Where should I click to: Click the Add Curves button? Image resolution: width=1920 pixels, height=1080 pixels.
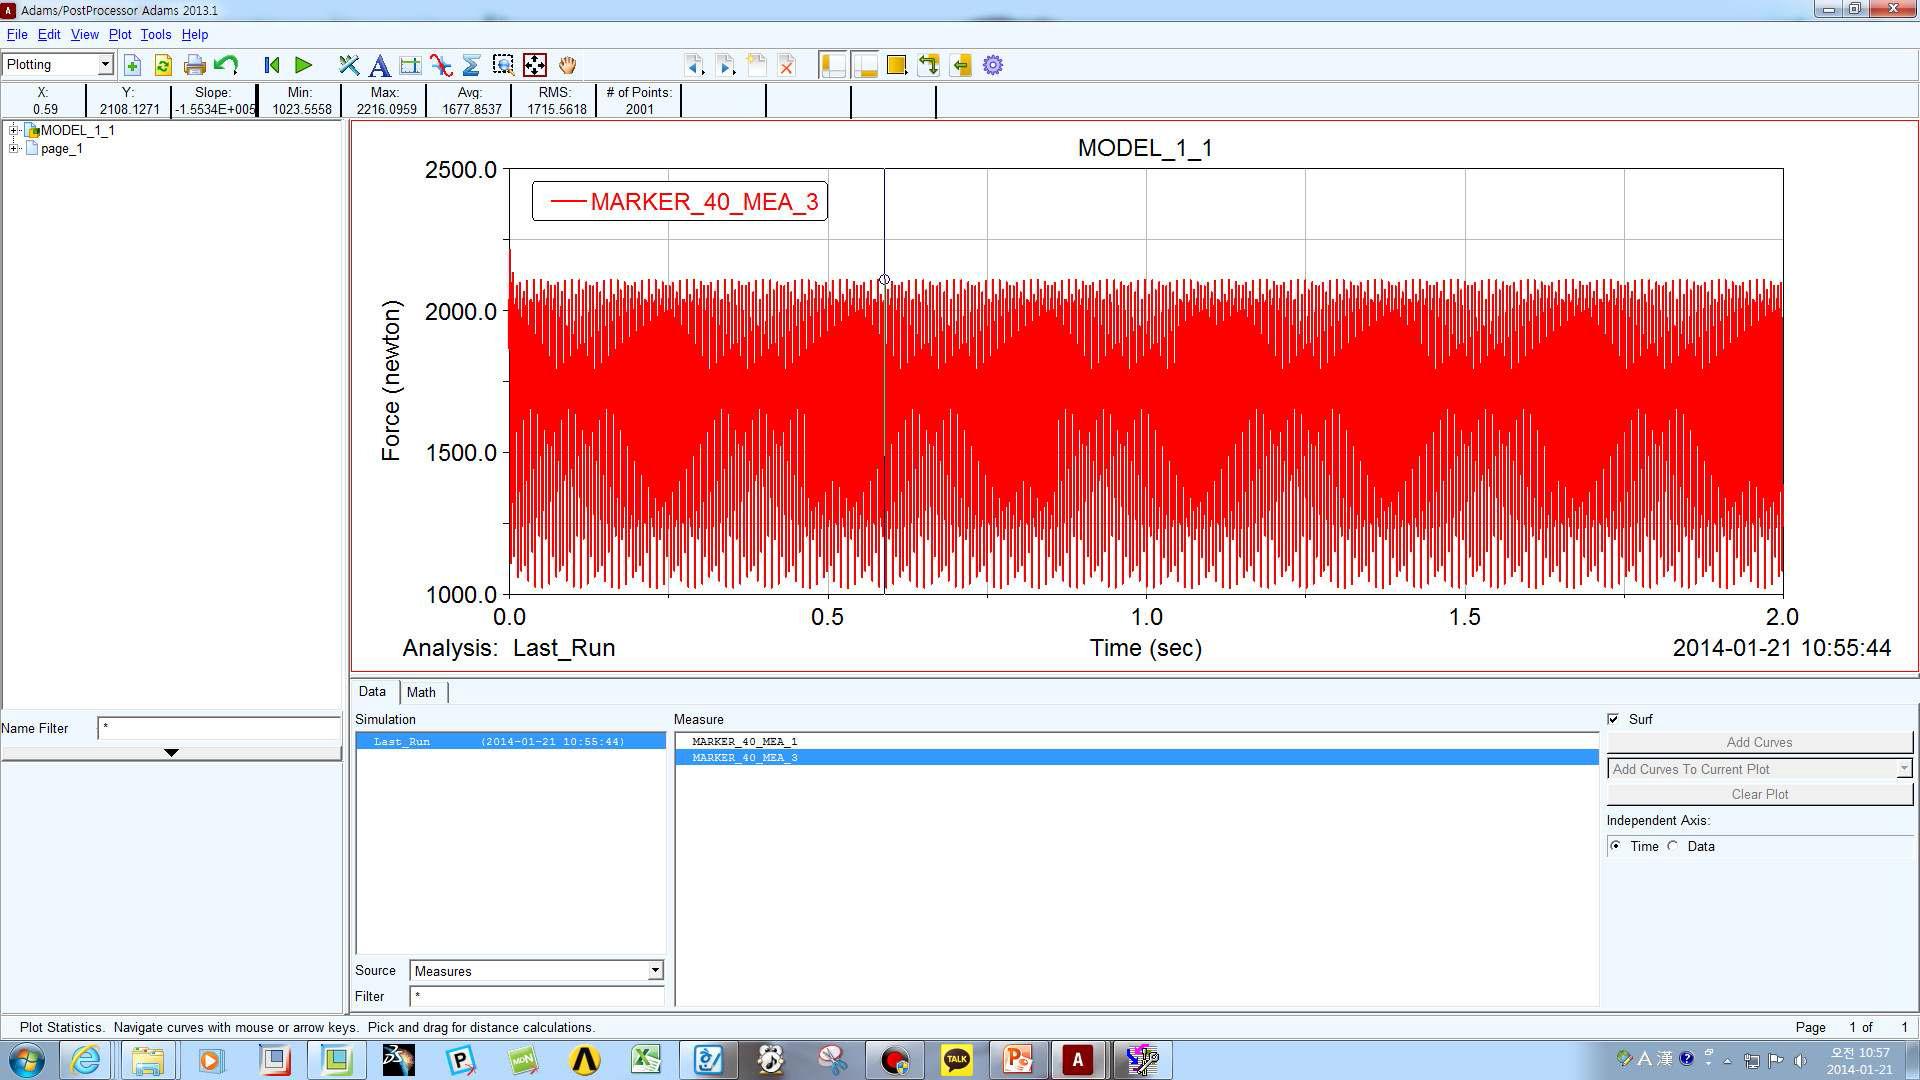click(1759, 742)
